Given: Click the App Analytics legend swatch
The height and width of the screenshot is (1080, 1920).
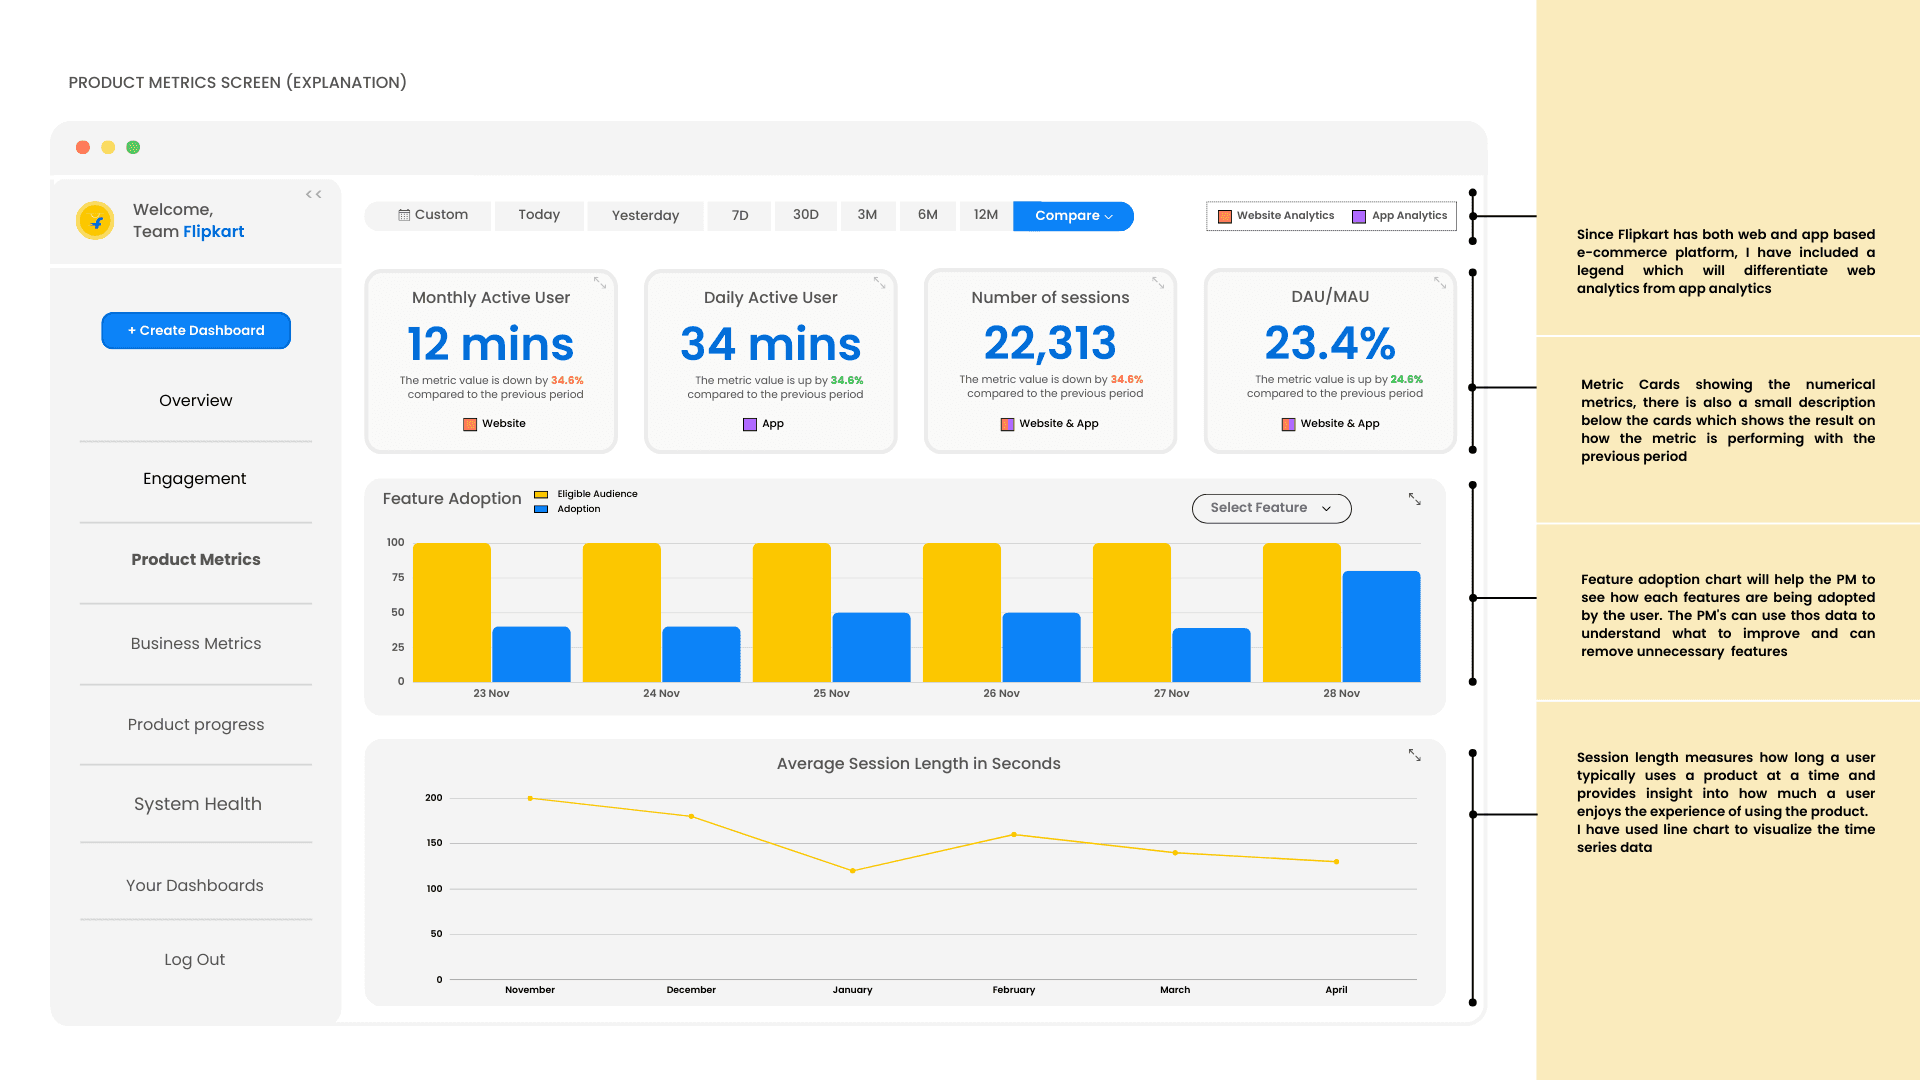Looking at the screenshot, I should click(x=1359, y=216).
